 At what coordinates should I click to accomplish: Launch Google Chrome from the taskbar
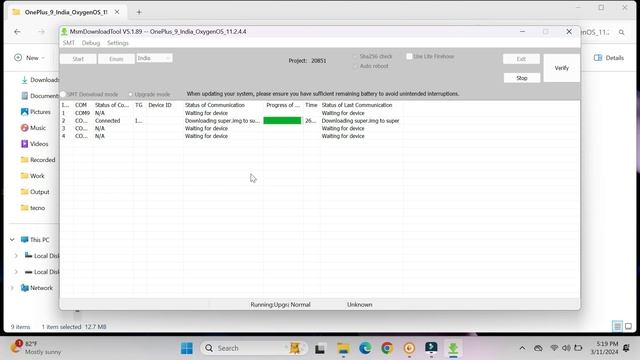pyautogui.click(x=387, y=348)
